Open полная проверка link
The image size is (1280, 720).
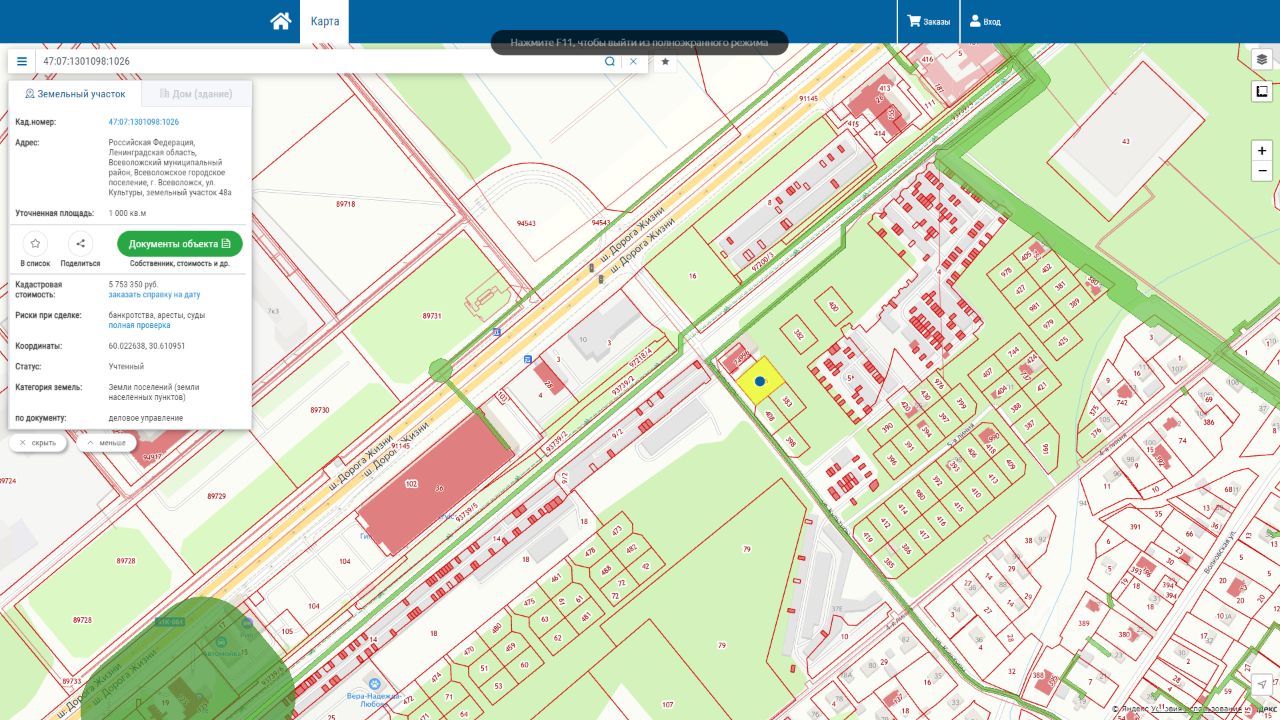coord(139,325)
